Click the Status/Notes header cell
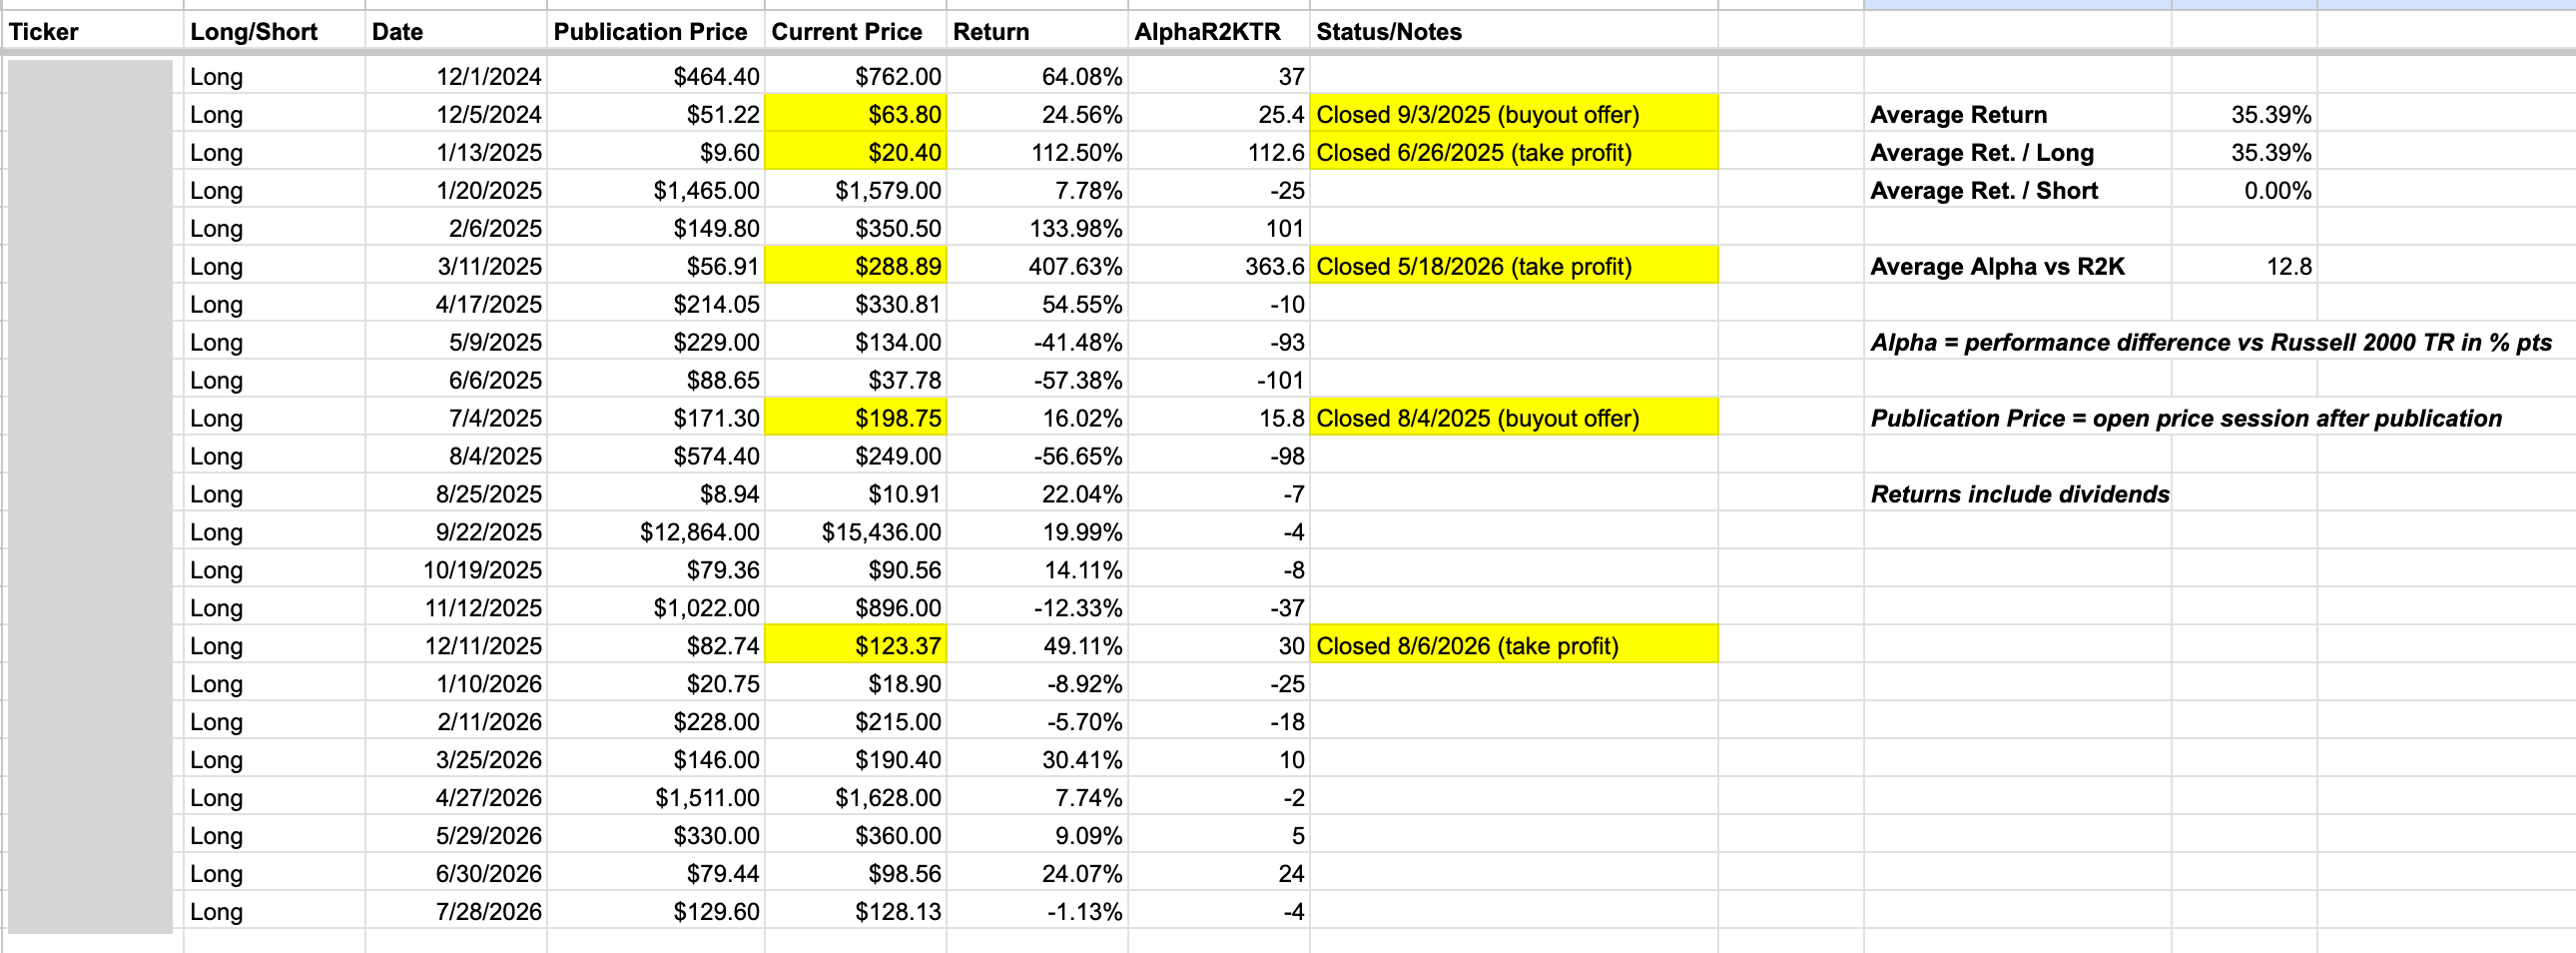 [1514, 32]
